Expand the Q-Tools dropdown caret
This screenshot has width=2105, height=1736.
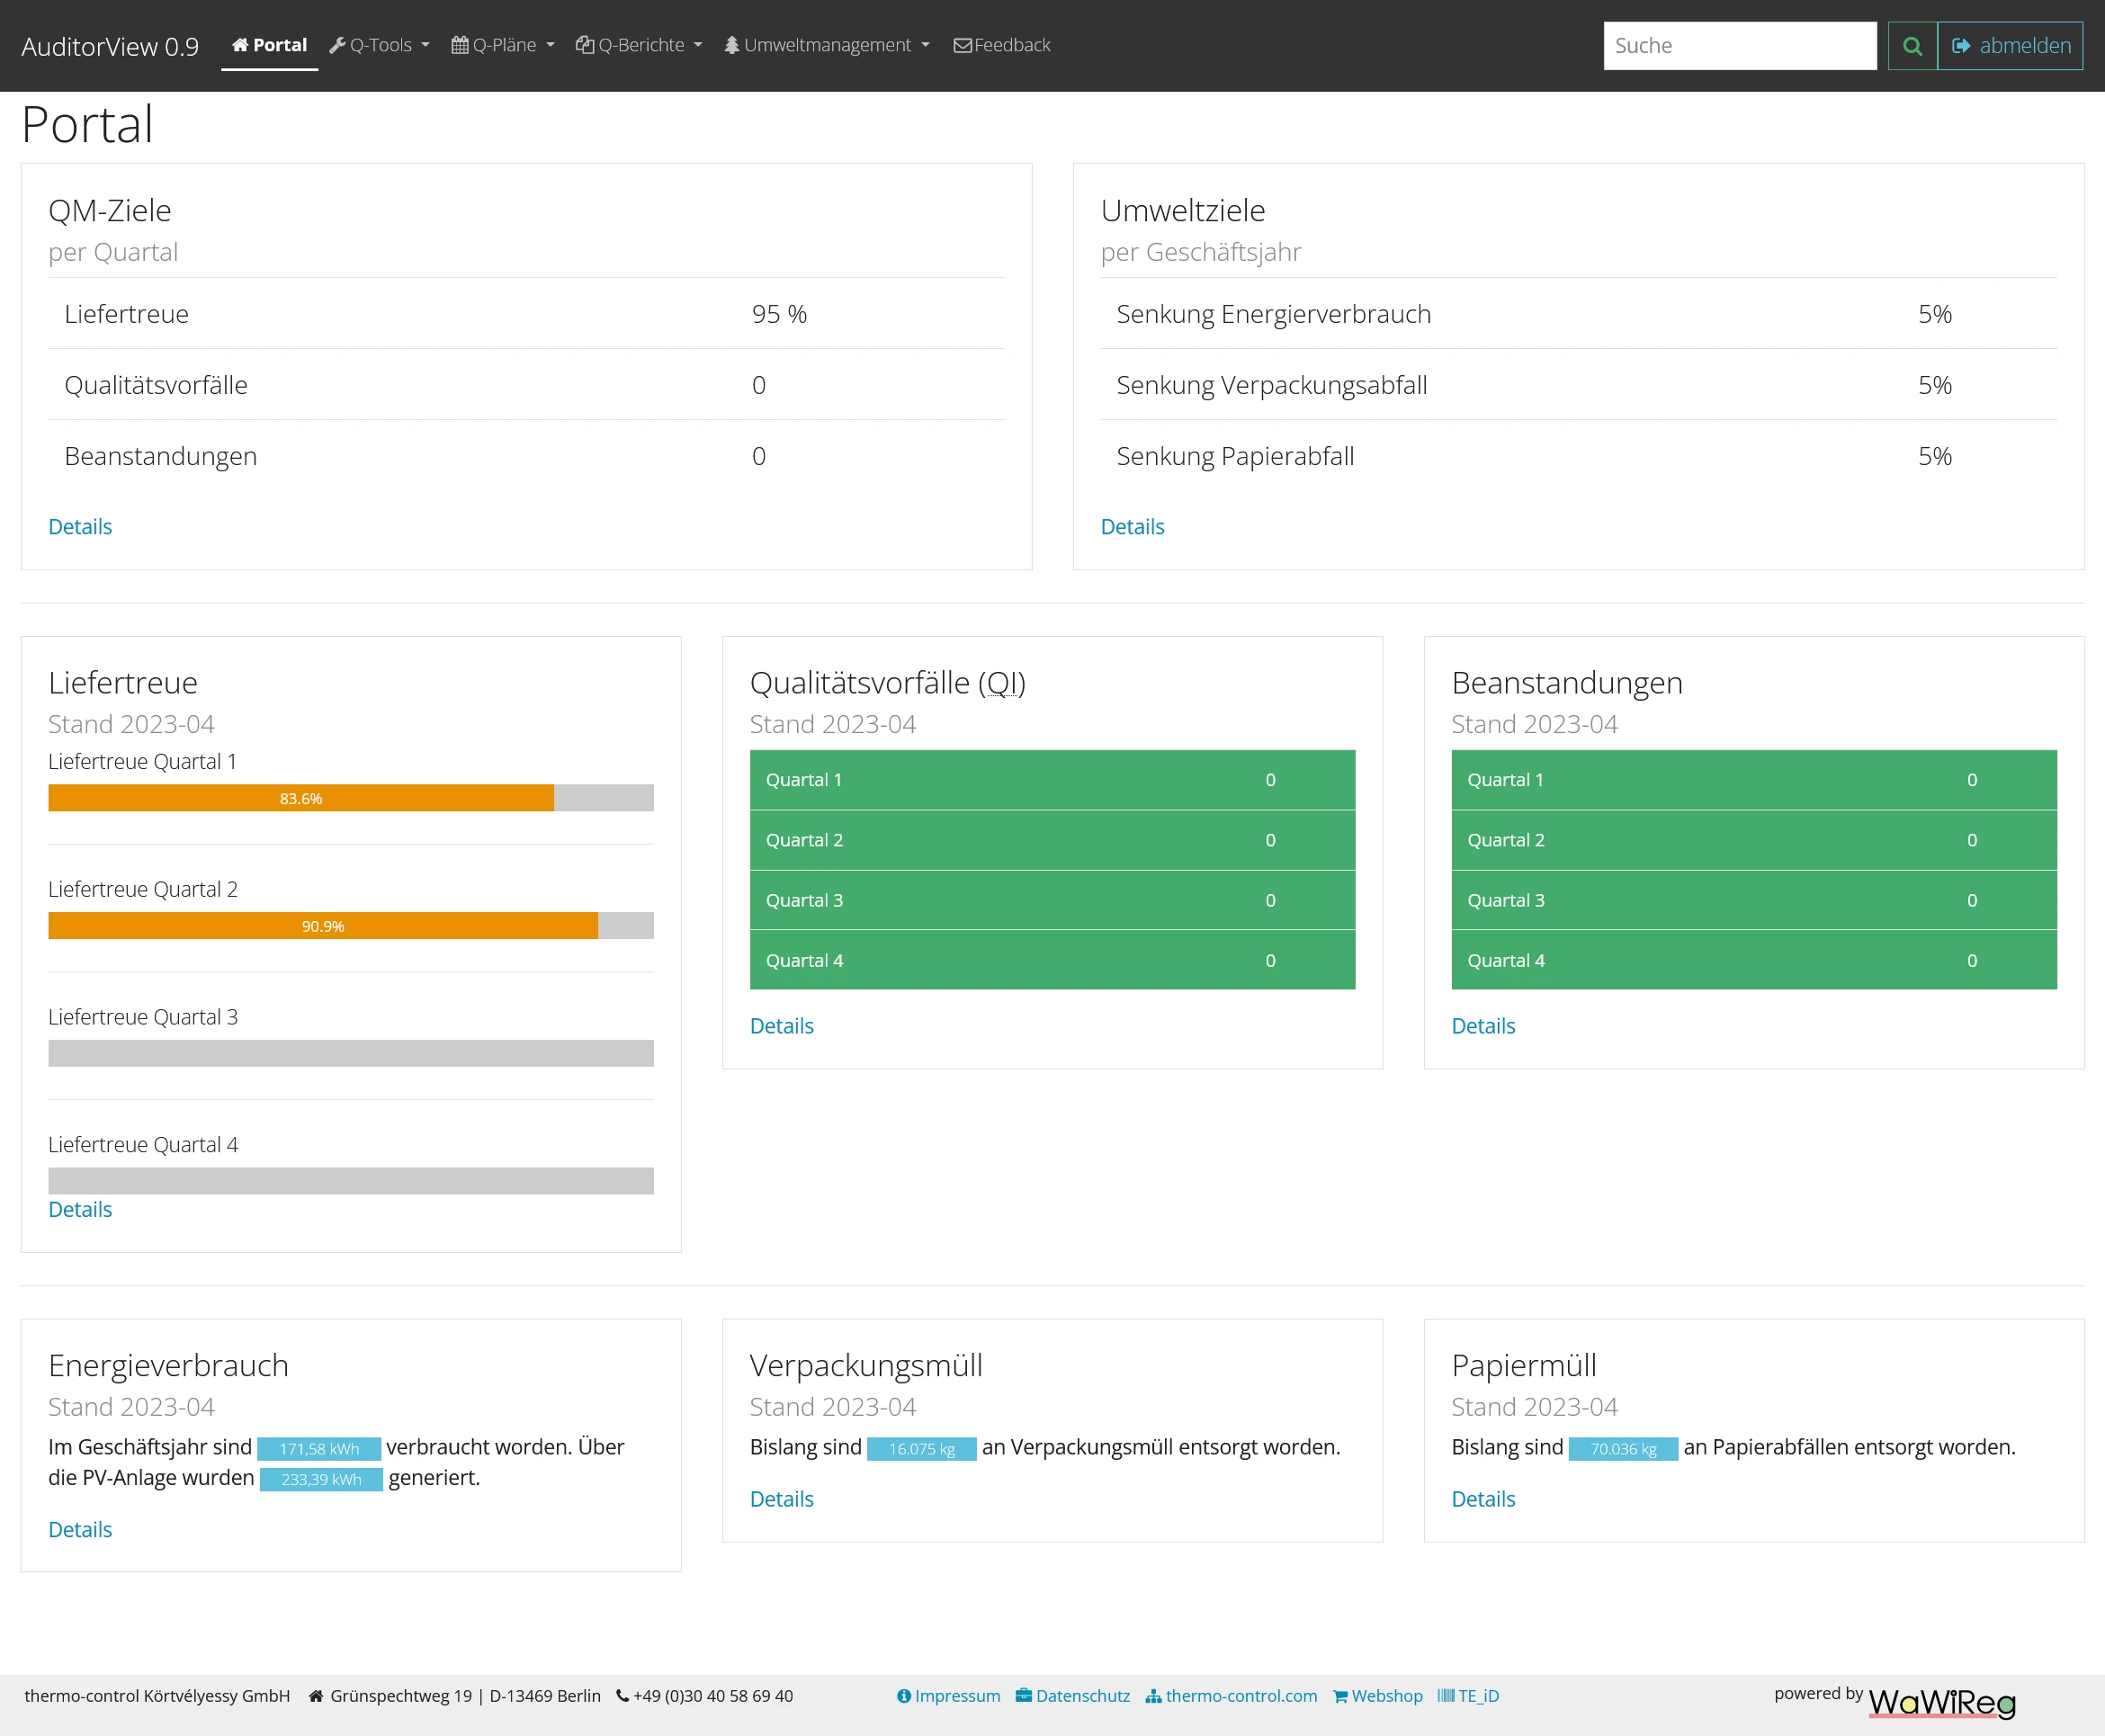(425, 45)
